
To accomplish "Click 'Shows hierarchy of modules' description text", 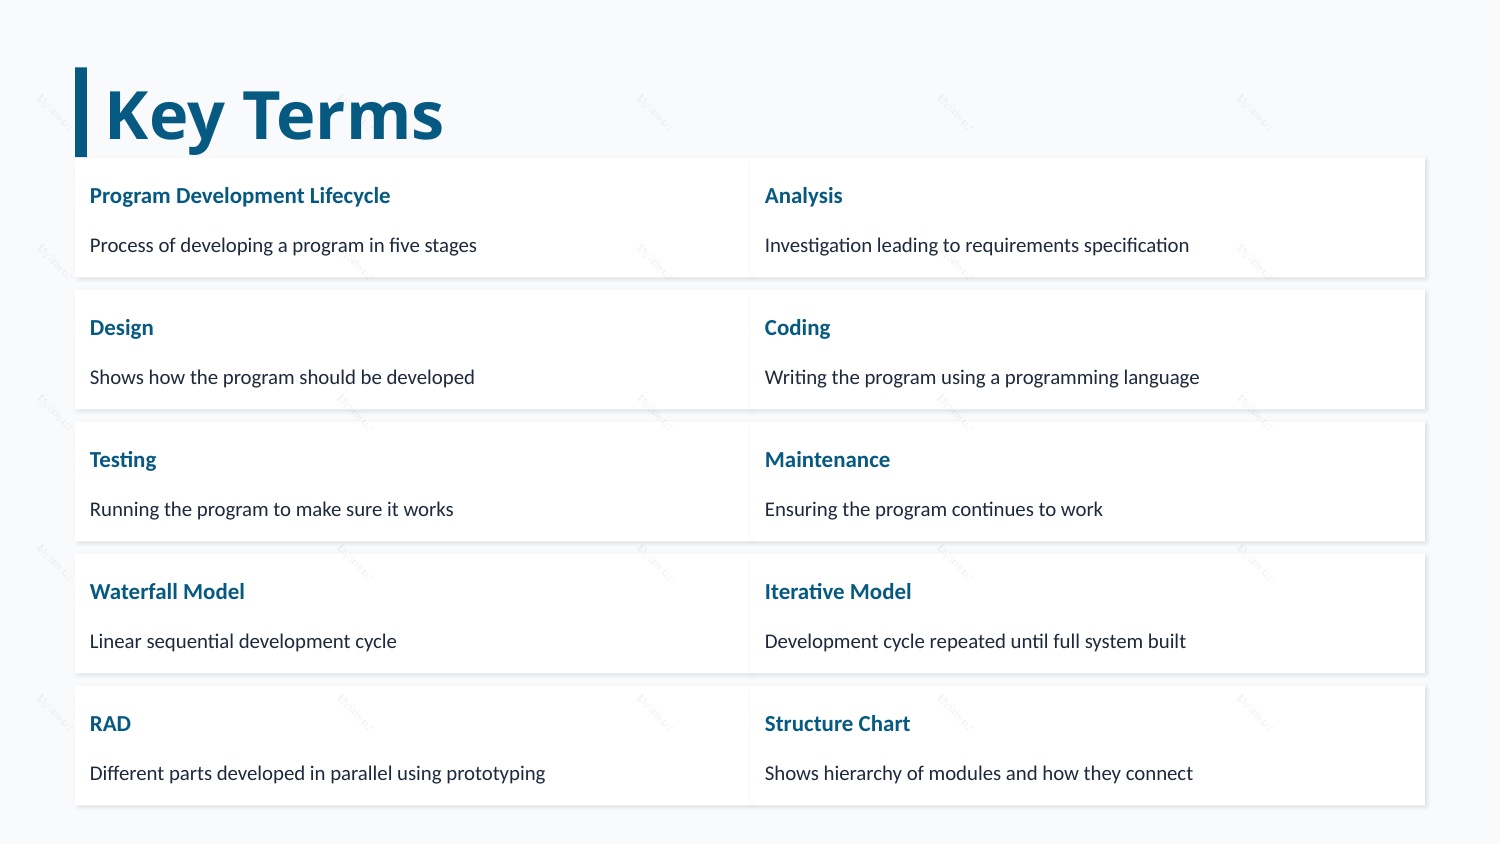I will 978,774.
